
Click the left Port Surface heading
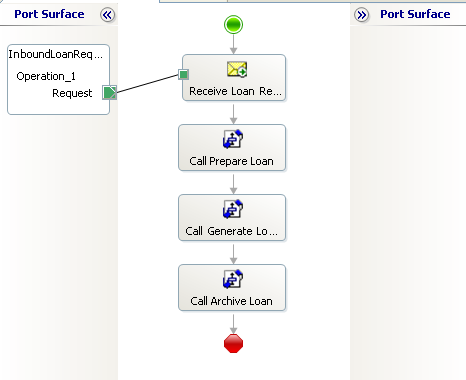[x=49, y=14]
